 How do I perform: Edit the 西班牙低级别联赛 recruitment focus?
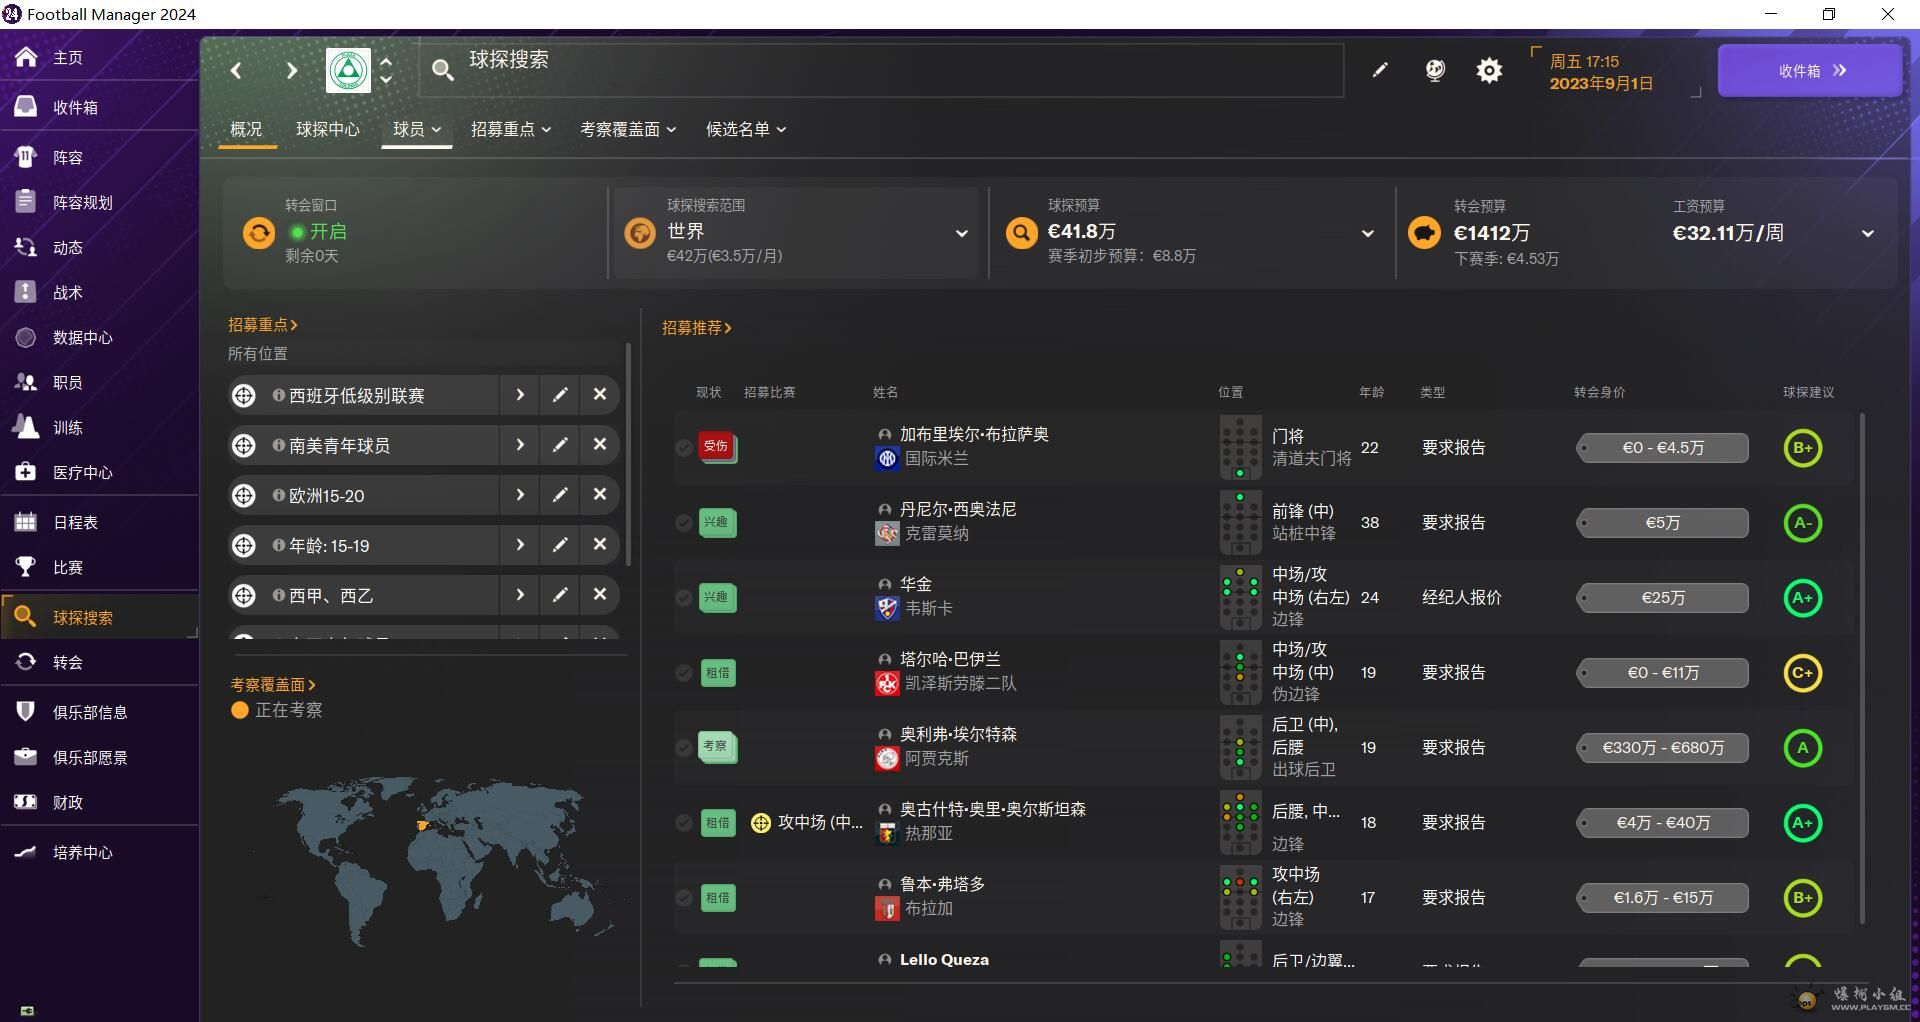pos(560,395)
